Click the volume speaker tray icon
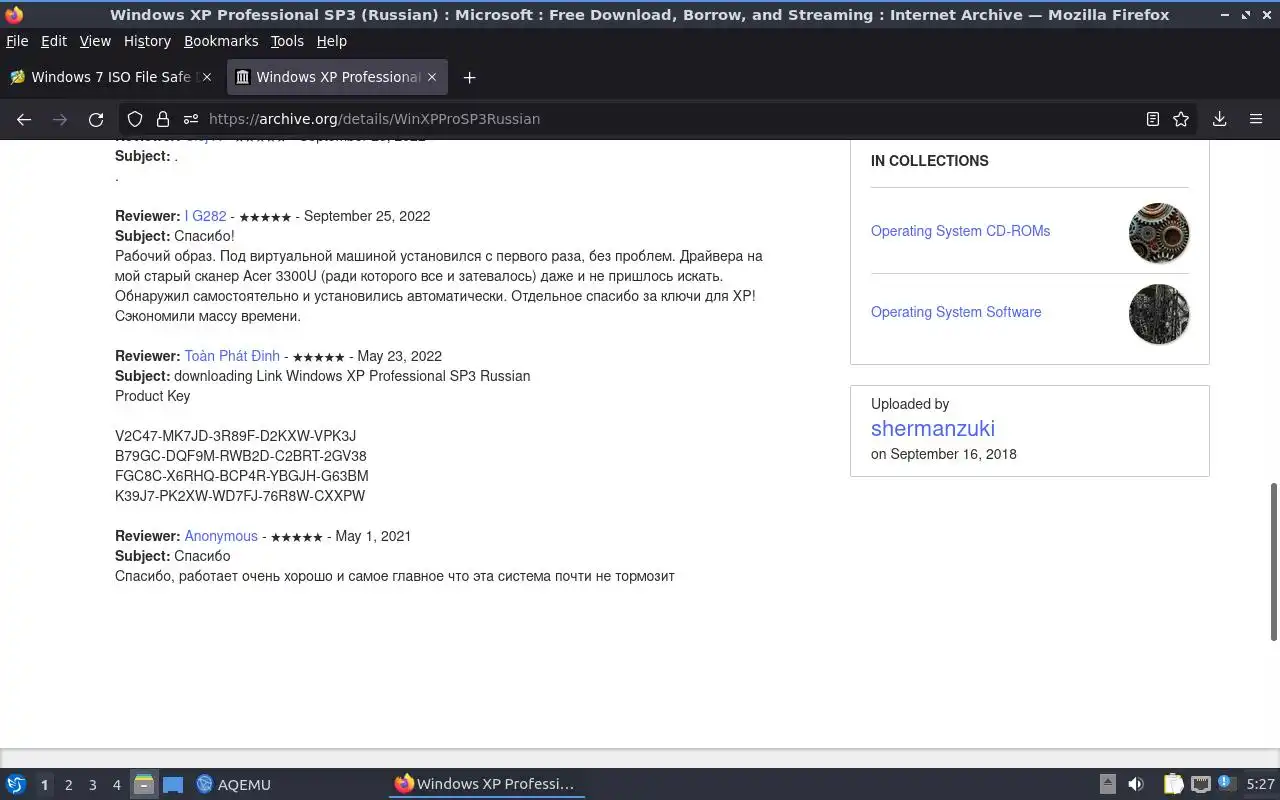The image size is (1280, 800). point(1136,784)
